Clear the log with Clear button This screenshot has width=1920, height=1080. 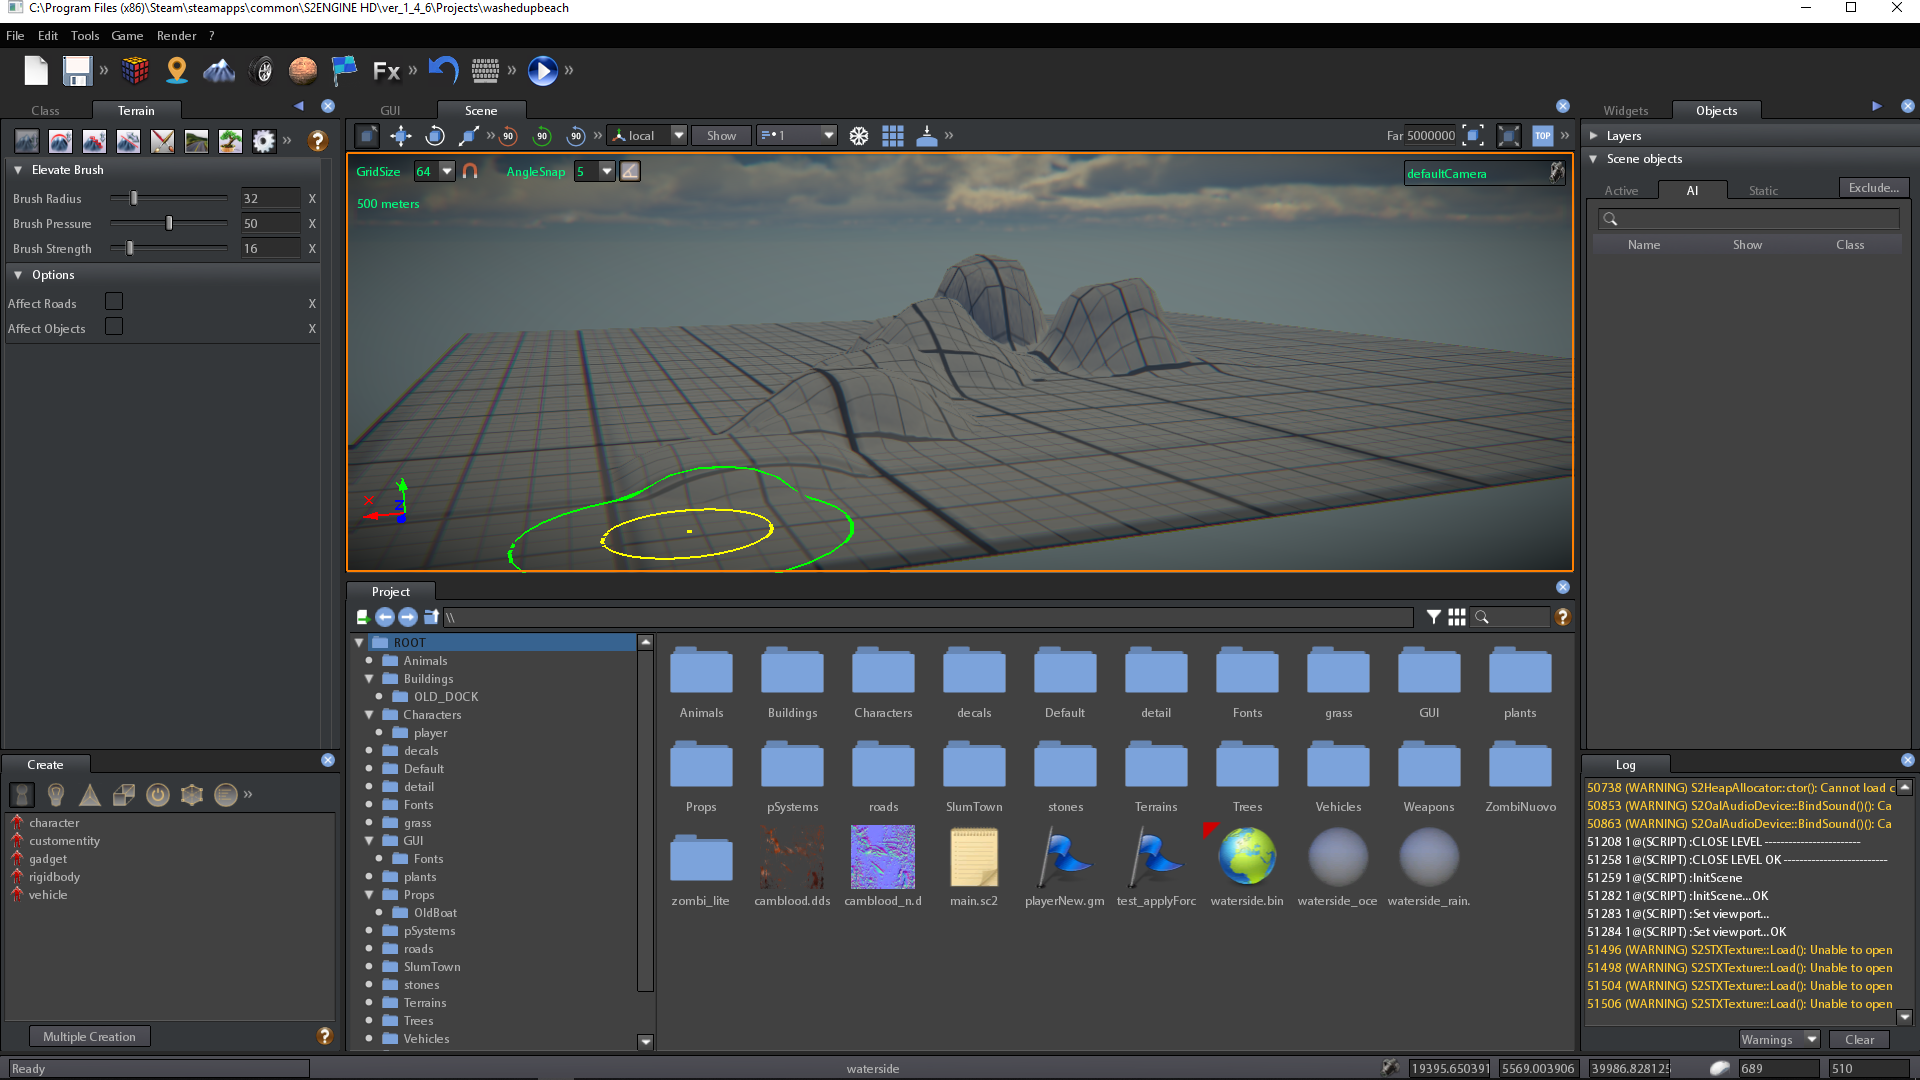pos(1859,1040)
